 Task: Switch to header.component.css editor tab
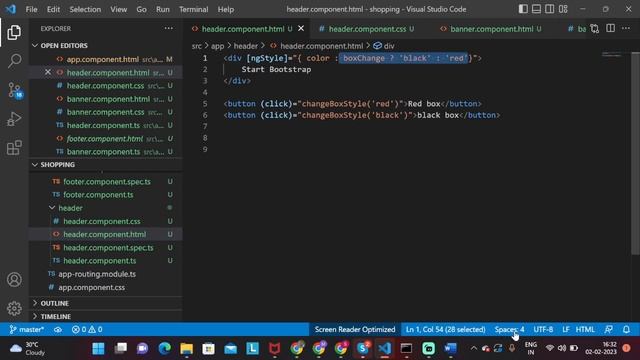(x=367, y=29)
